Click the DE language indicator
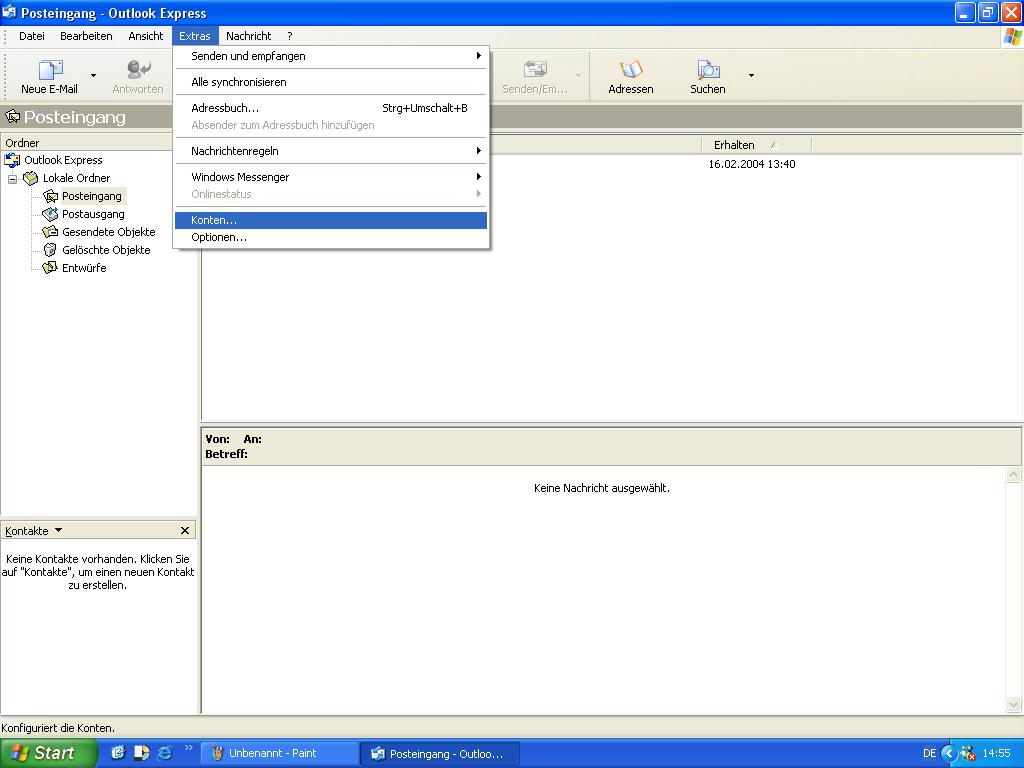The height and width of the screenshot is (768, 1024). [929, 754]
